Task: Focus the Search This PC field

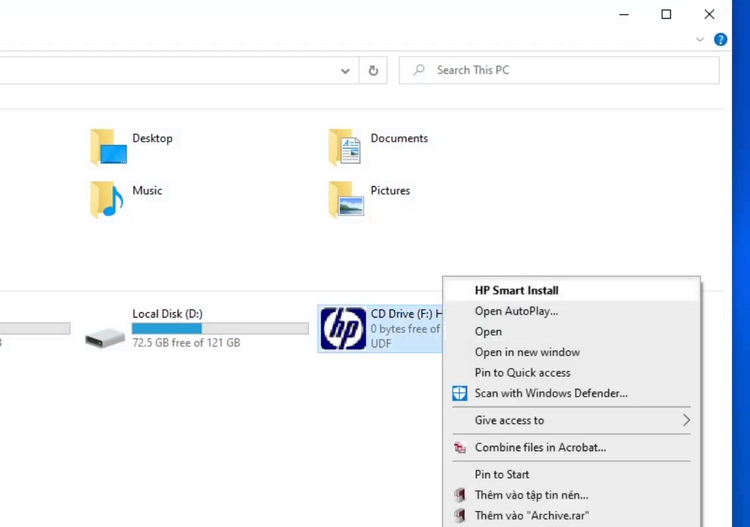Action: pos(559,70)
